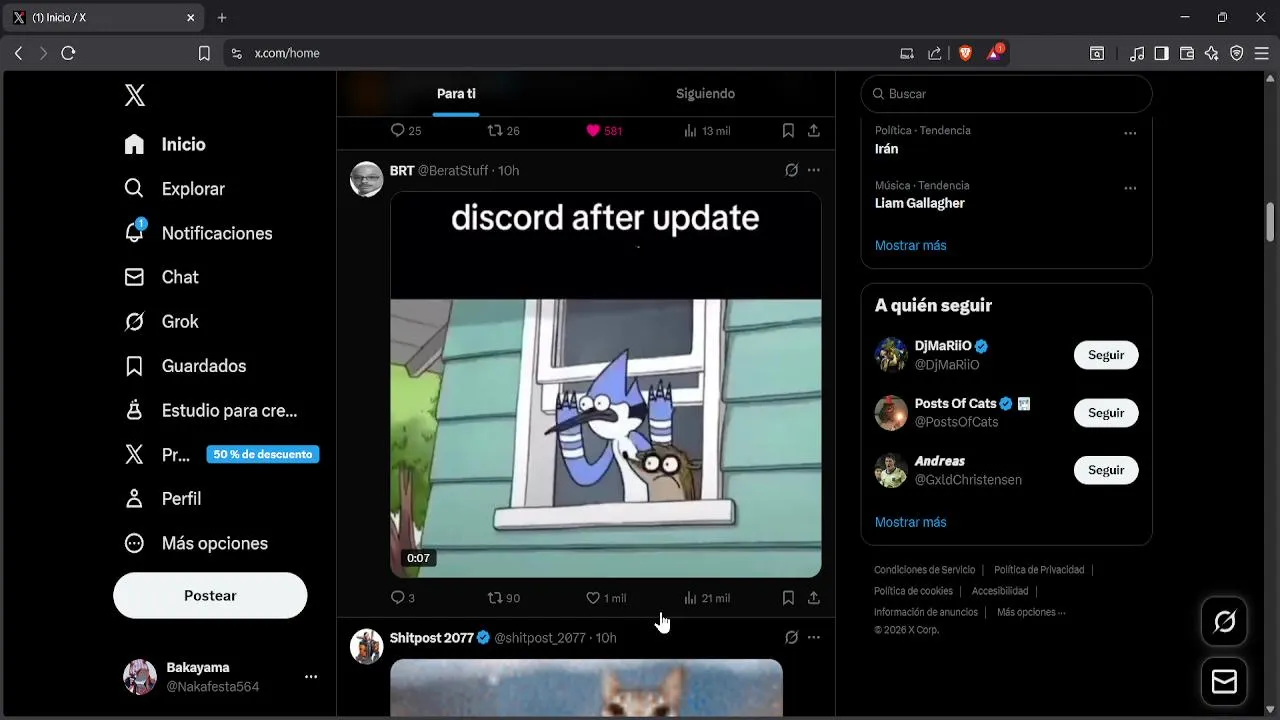Show more follow suggestions, Mostrar más

point(910,522)
